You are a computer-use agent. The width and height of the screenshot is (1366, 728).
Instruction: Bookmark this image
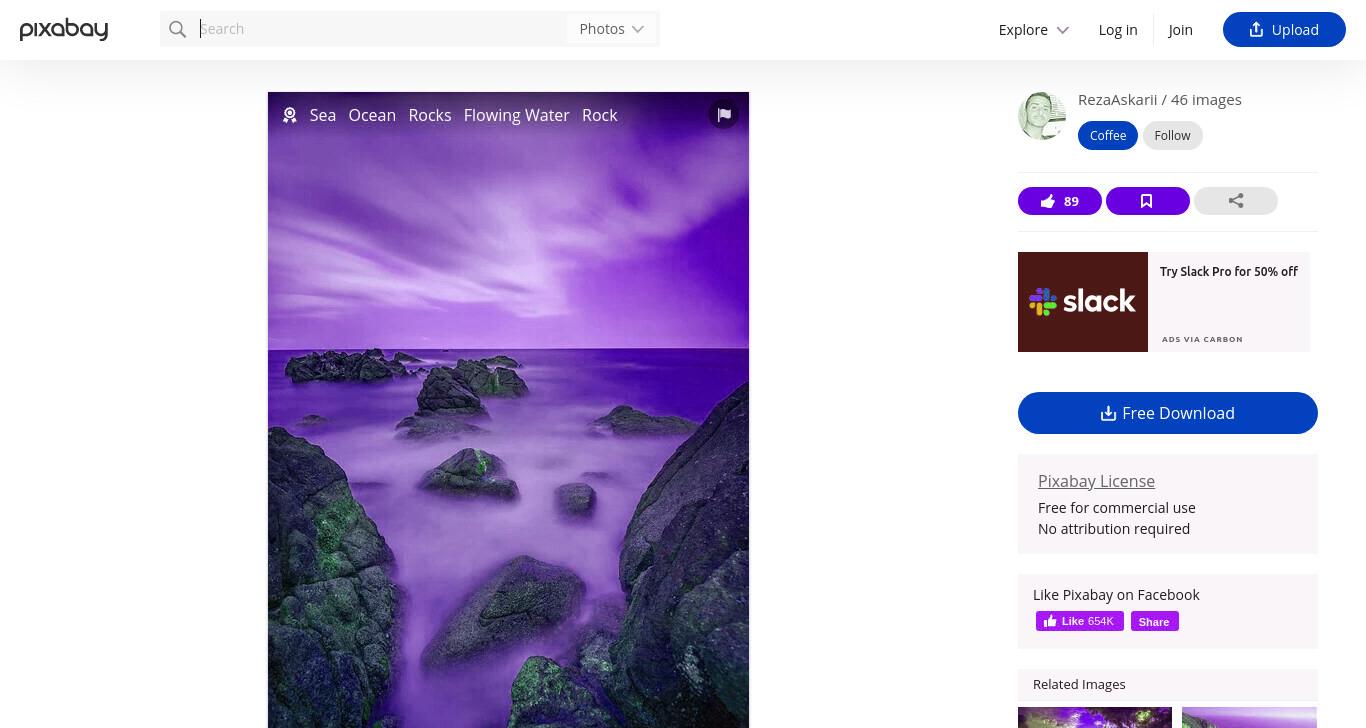(1148, 201)
